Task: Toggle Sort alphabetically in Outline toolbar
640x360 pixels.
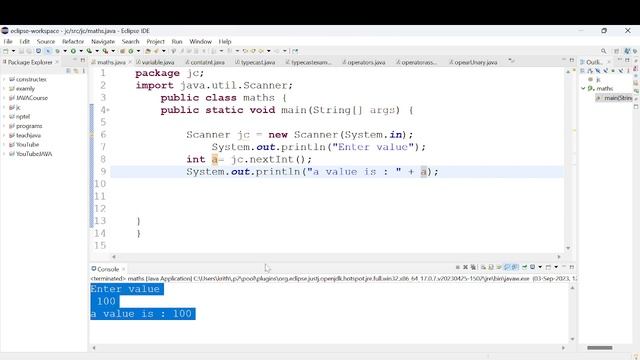Action: point(590,71)
